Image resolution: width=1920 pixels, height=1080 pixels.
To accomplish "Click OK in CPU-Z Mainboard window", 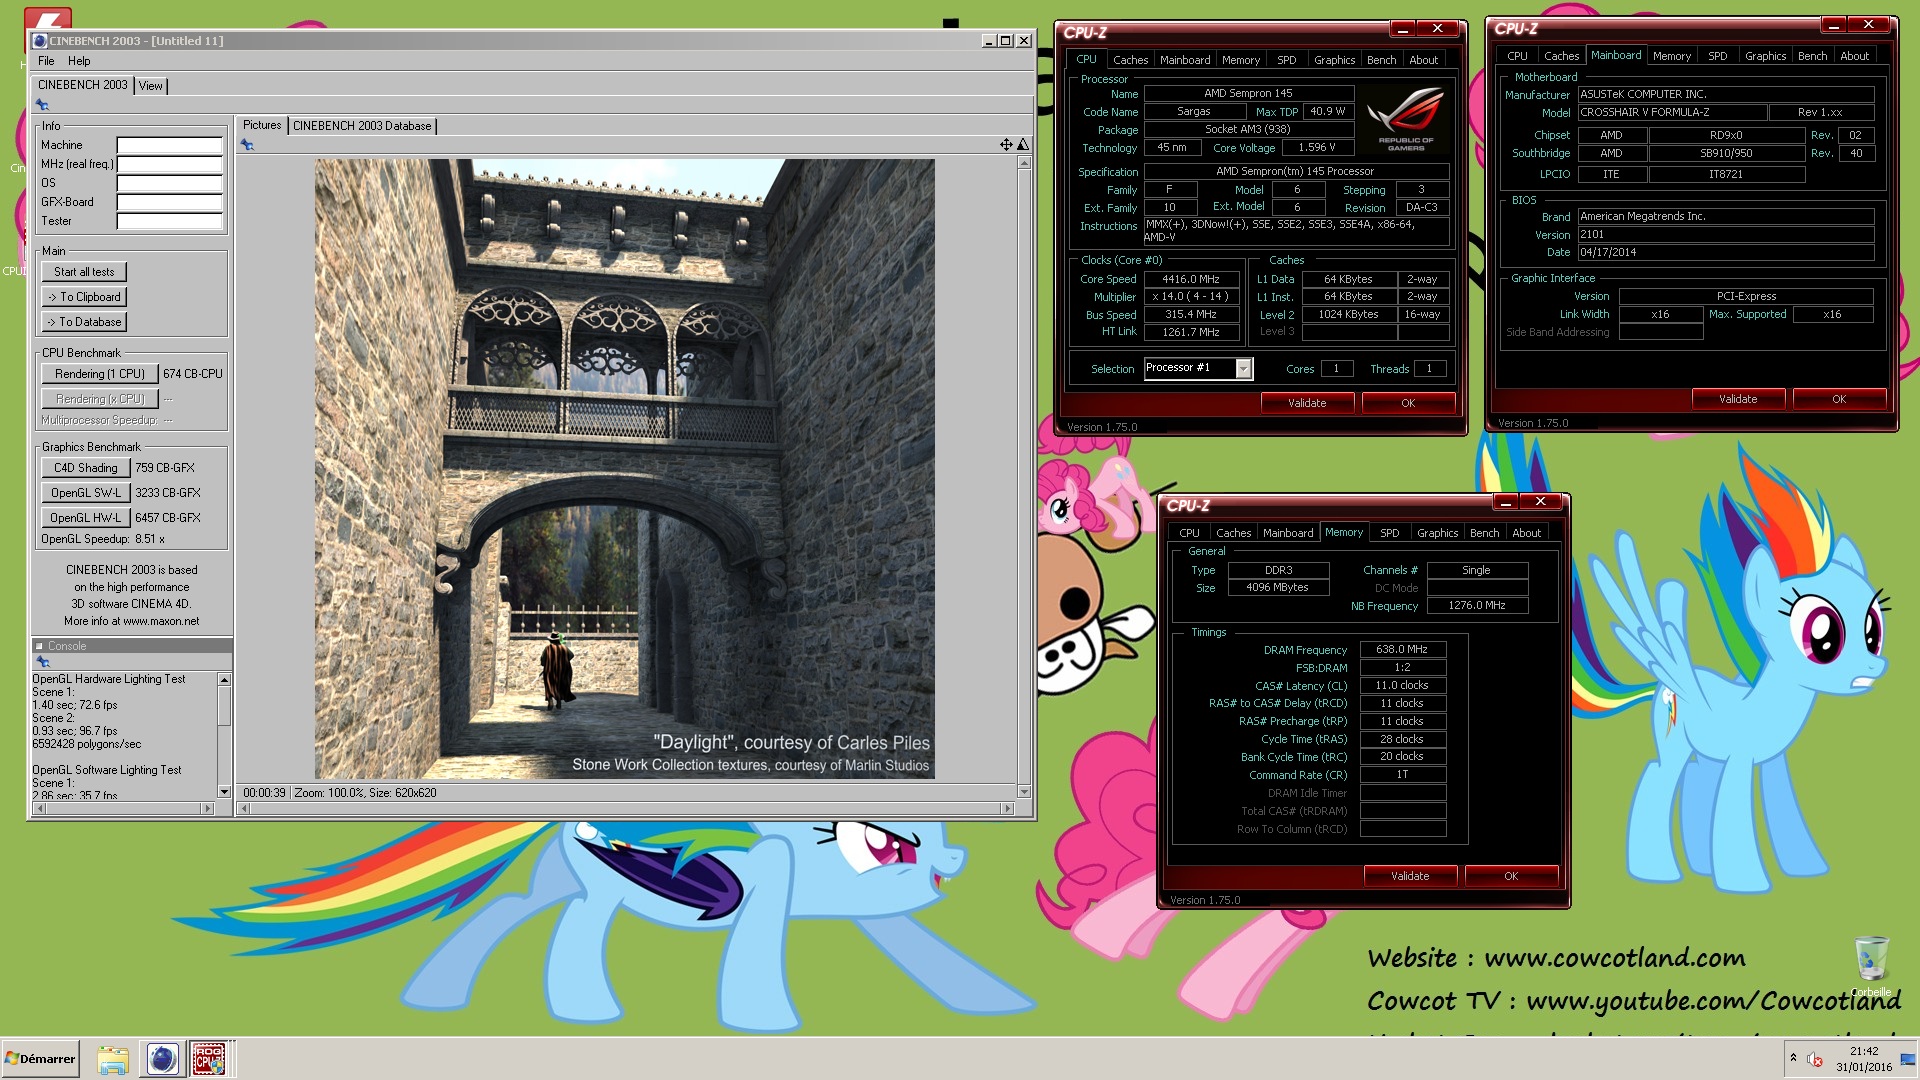I will (x=1839, y=399).
